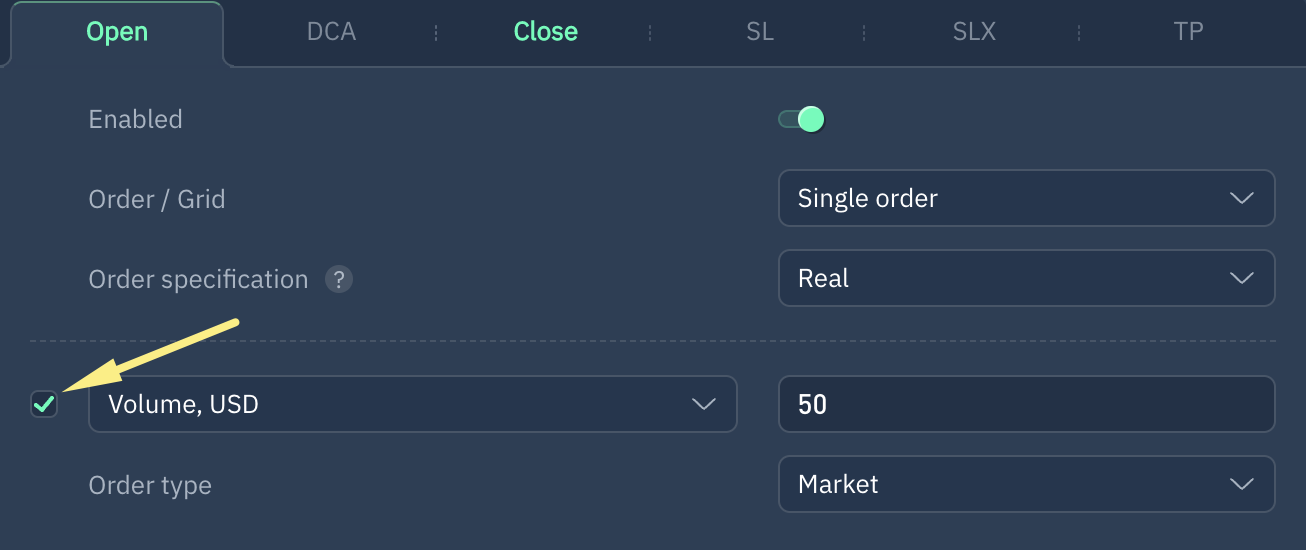The width and height of the screenshot is (1306, 550).
Task: Click the 'Order specification' label text
Action: click(x=198, y=279)
